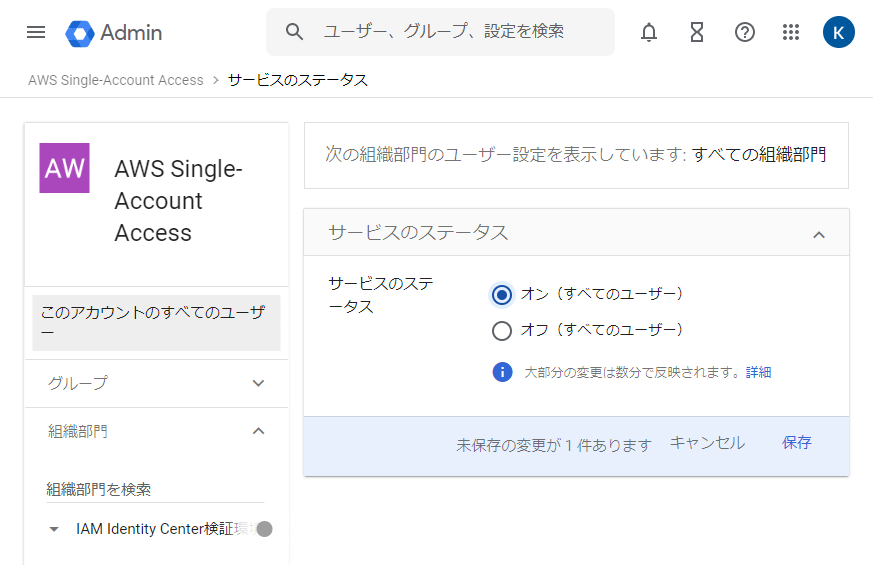Select オン（すべてのユーザー） radio button

[502, 294]
